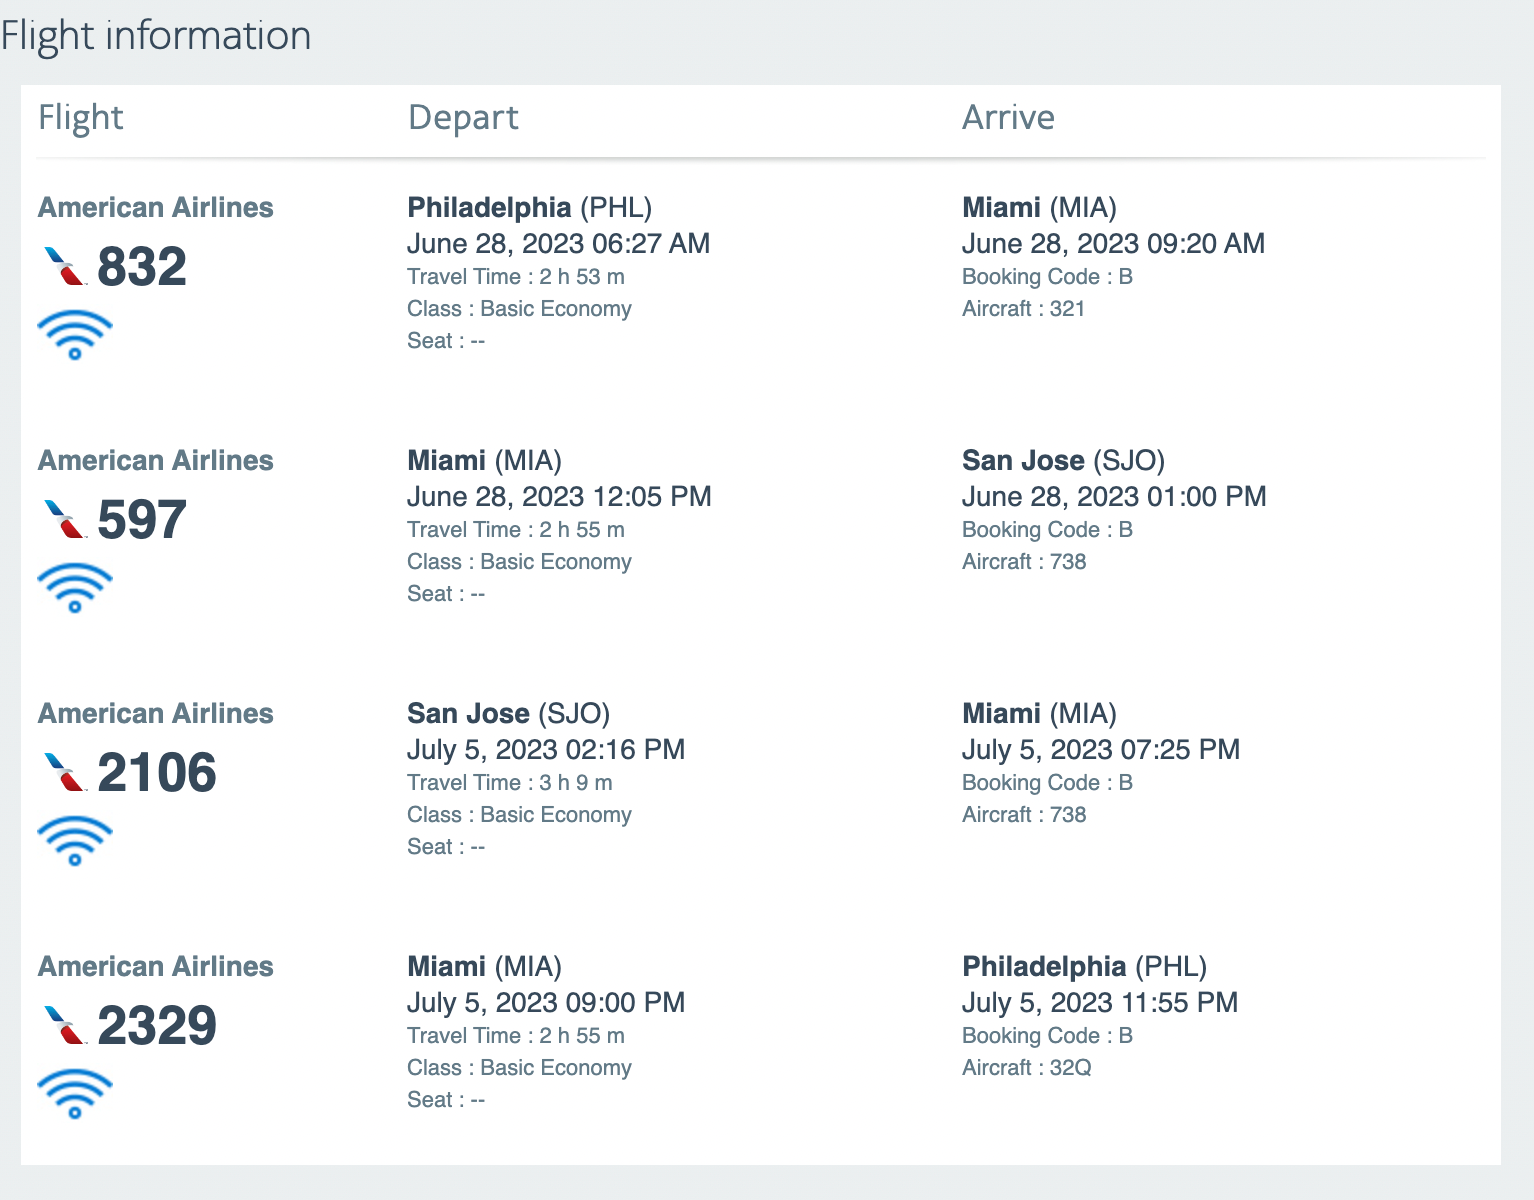Click the Wi-Fi icon under flight 832
1534x1200 pixels.
tap(75, 335)
